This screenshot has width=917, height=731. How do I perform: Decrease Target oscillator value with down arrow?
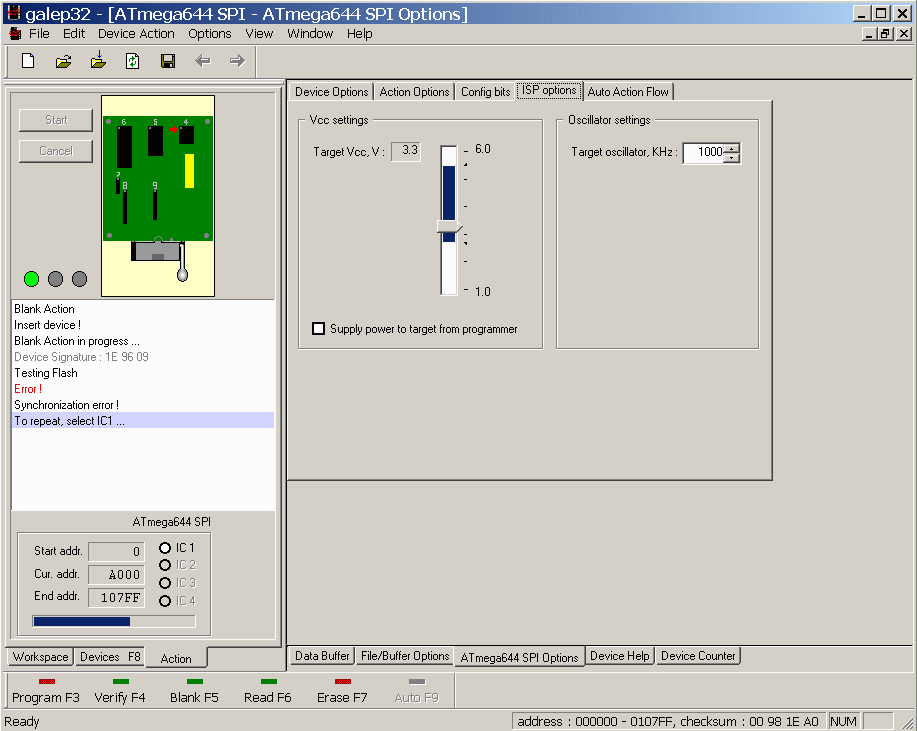(732, 158)
